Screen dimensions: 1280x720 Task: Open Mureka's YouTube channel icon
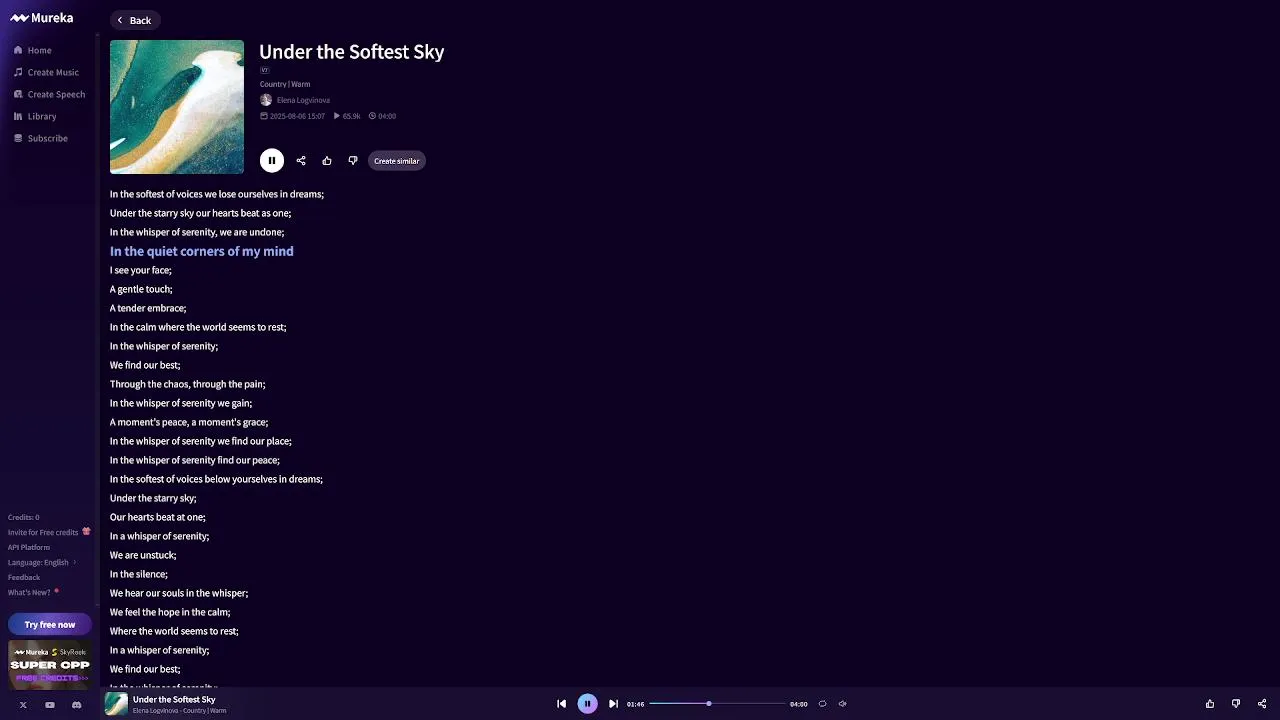point(50,705)
